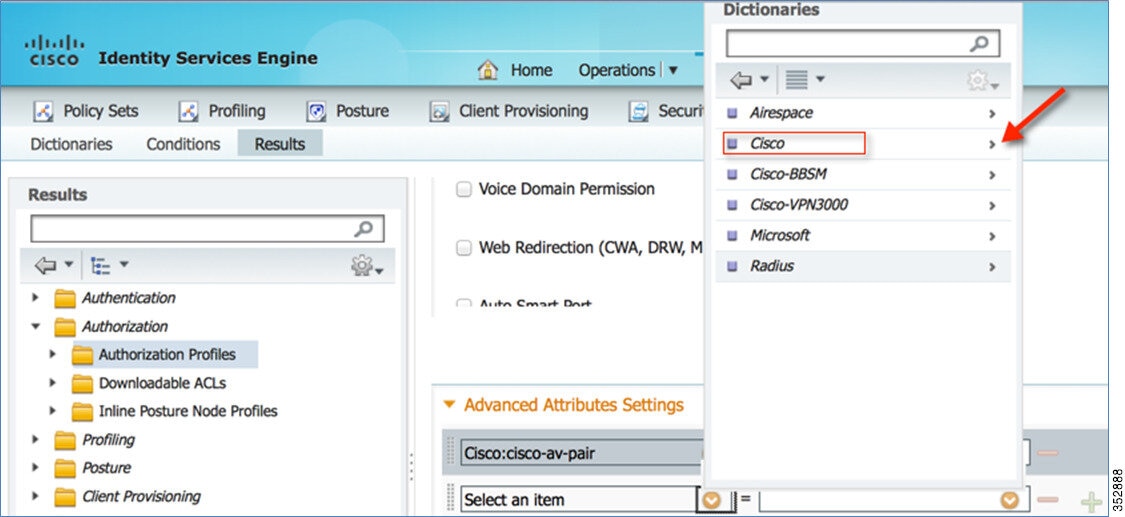Open the attribute value dropdown arrow

tap(1009, 500)
